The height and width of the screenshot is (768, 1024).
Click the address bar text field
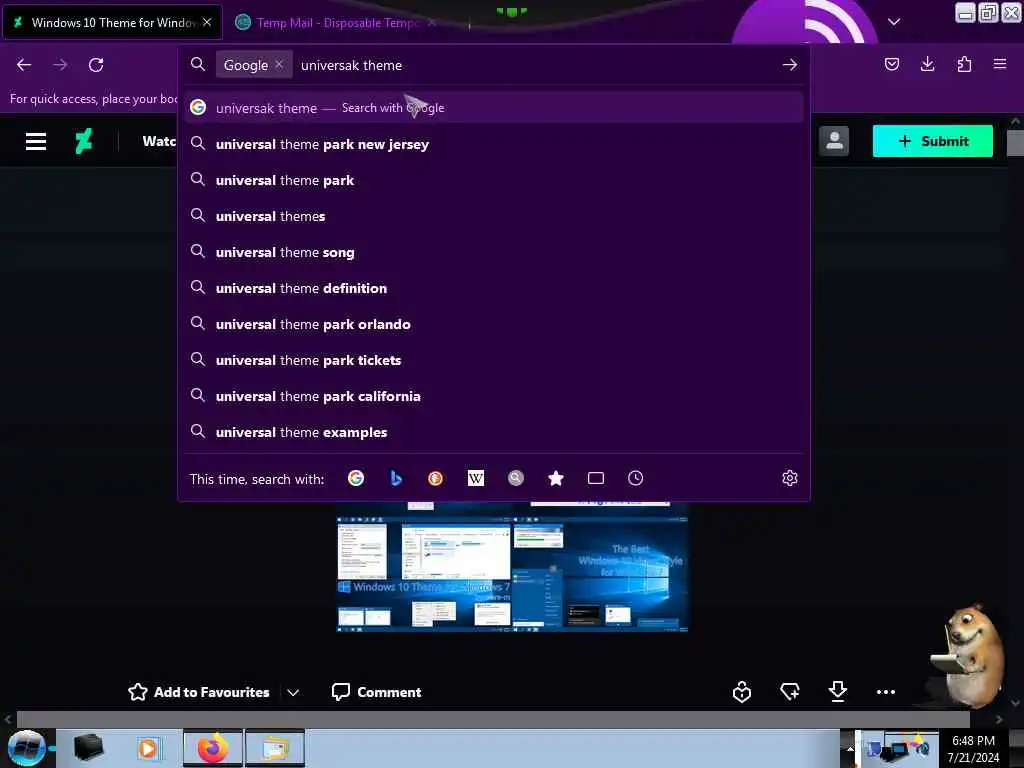(x=536, y=65)
